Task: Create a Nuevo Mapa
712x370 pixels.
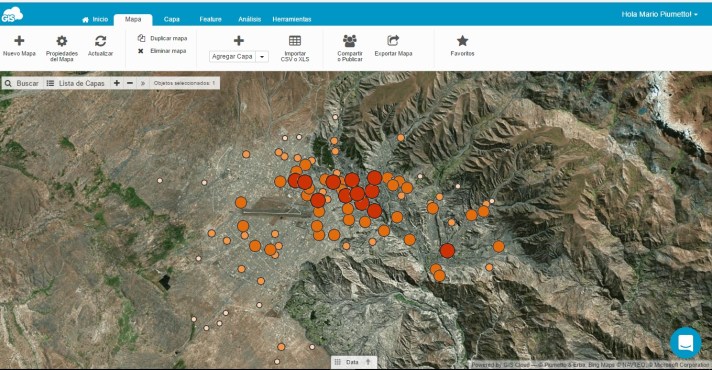Action: coord(19,46)
